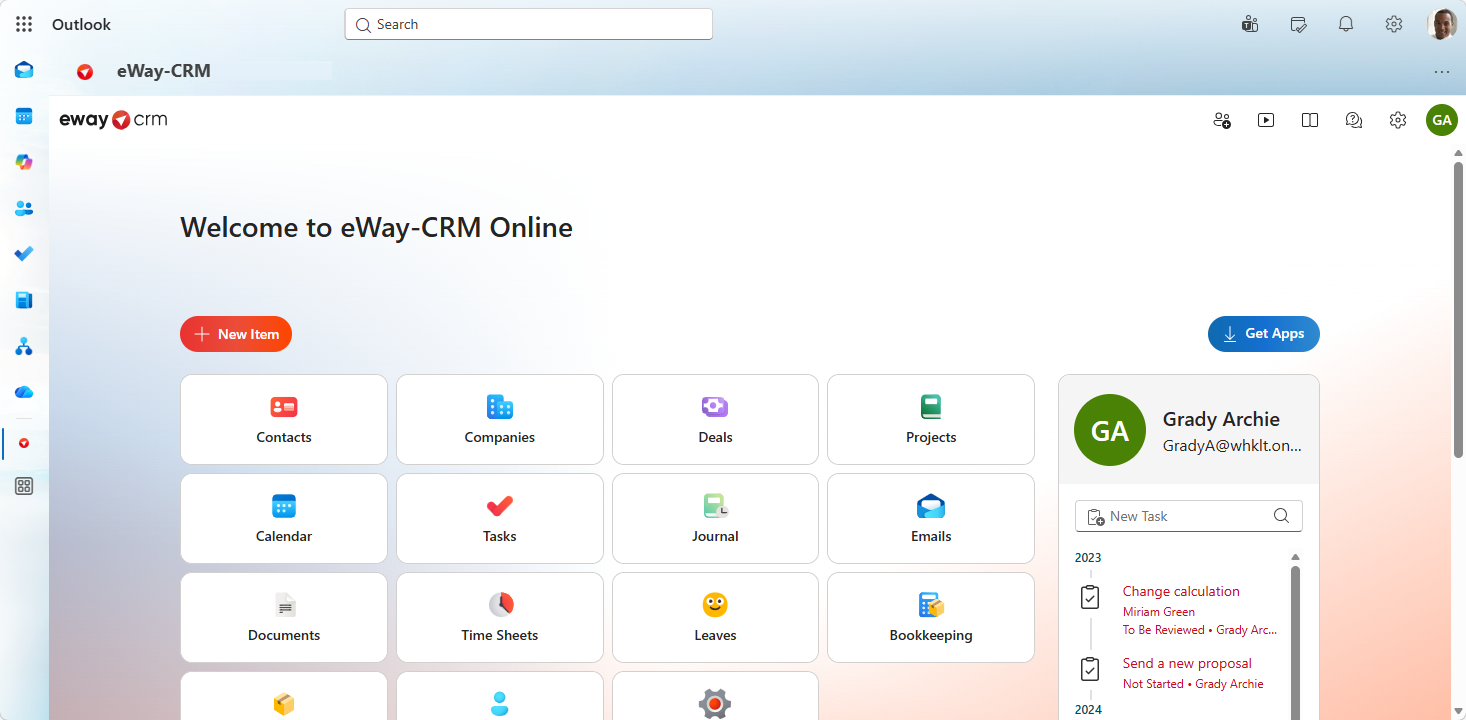Viewport: 1466px width, 720px height.
Task: Open the partially visible box tile
Action: coord(284,696)
